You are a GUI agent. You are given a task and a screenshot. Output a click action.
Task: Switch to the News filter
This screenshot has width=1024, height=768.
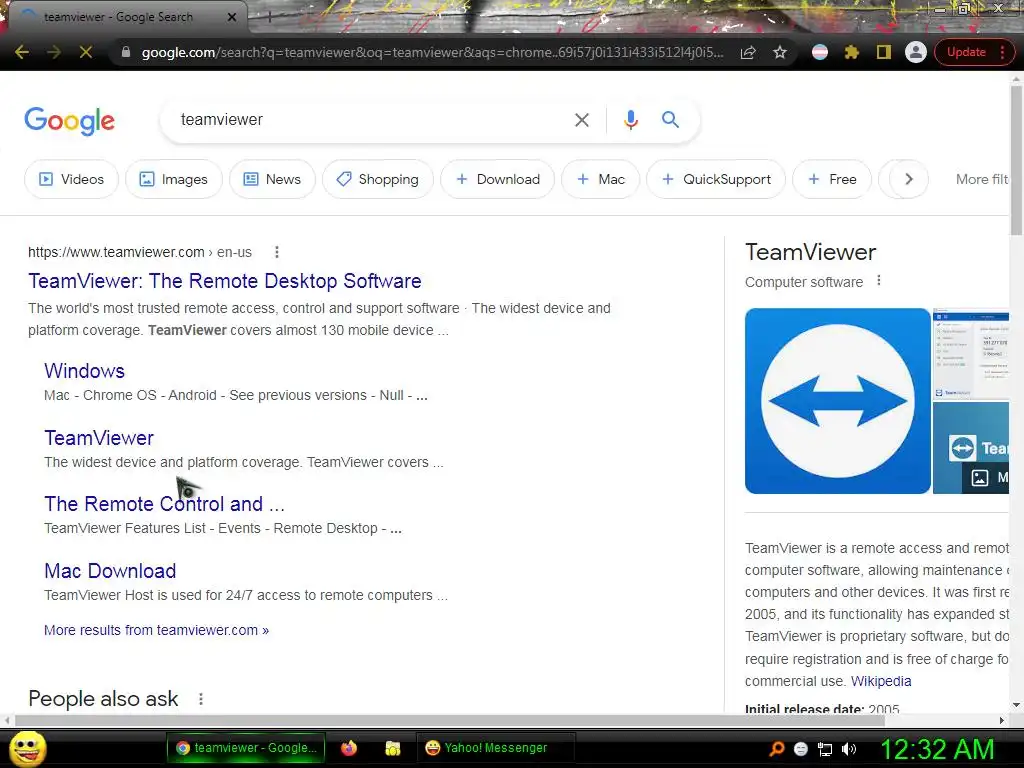[272, 179]
